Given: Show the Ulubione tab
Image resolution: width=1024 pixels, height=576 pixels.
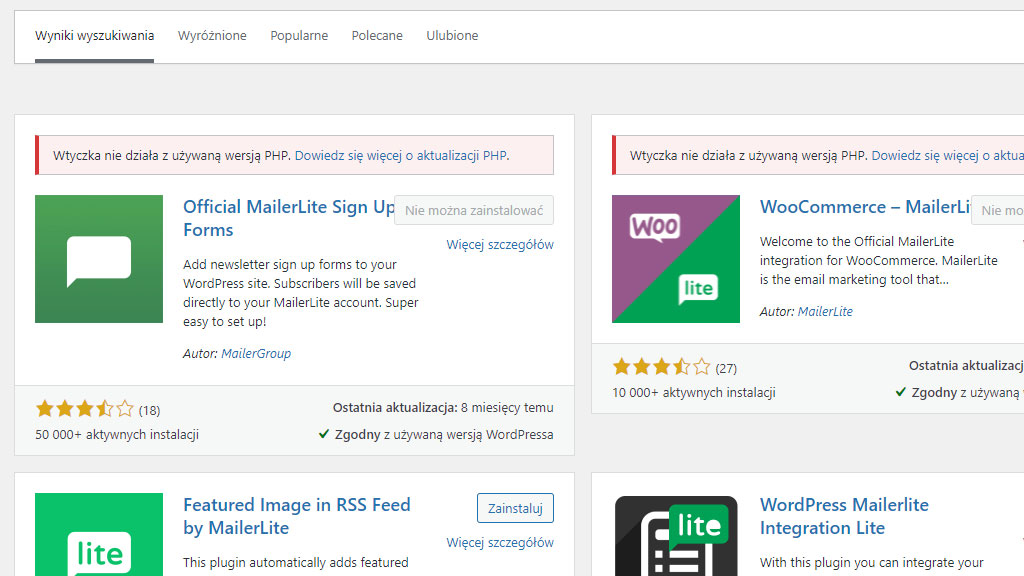Looking at the screenshot, I should 452,36.
